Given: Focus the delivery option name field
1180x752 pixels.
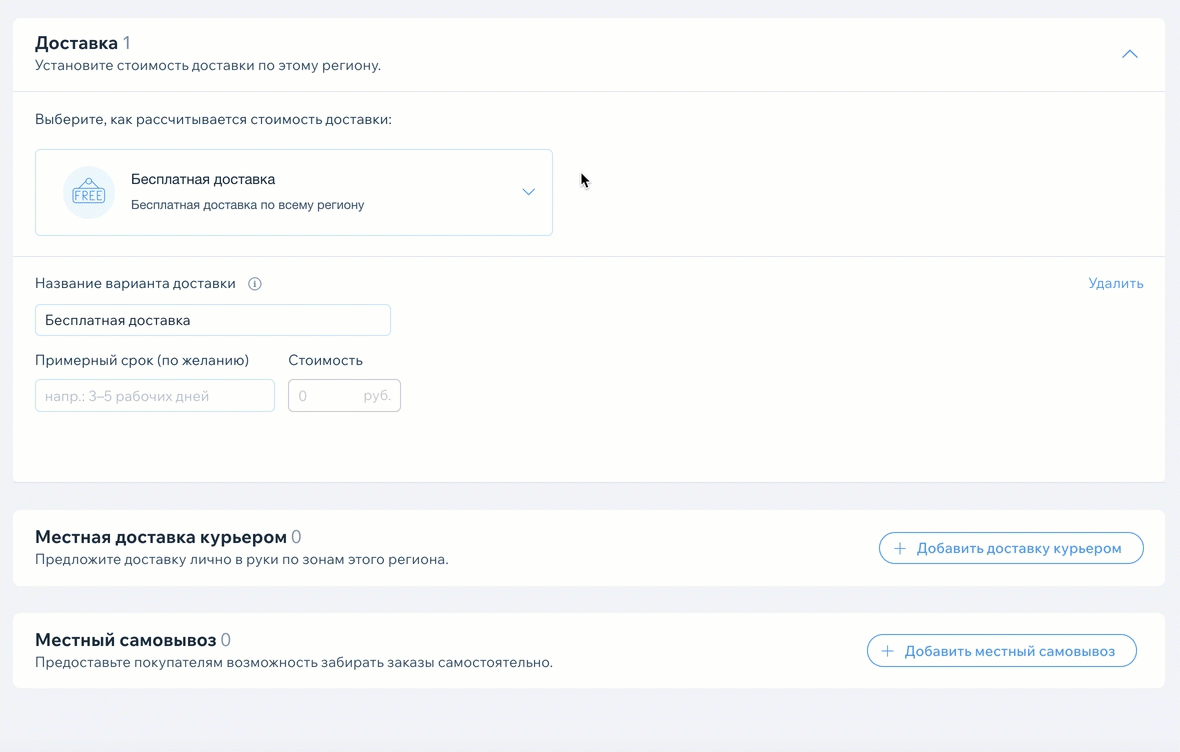Looking at the screenshot, I should click(x=212, y=320).
